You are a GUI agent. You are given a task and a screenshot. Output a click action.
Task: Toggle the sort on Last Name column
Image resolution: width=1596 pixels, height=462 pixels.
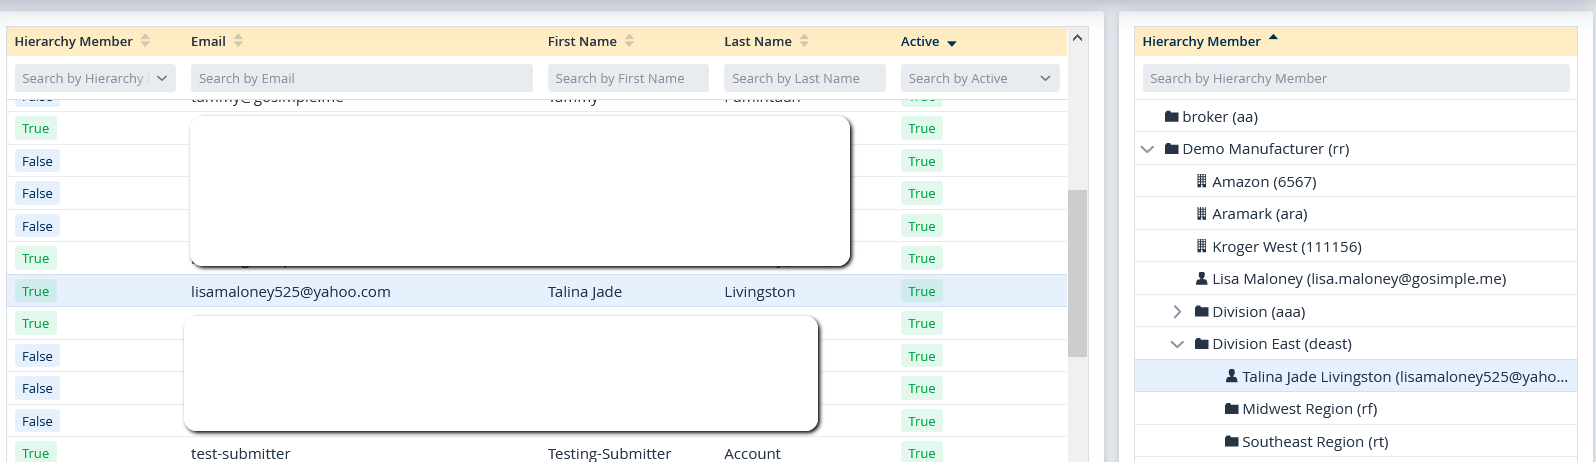804,41
